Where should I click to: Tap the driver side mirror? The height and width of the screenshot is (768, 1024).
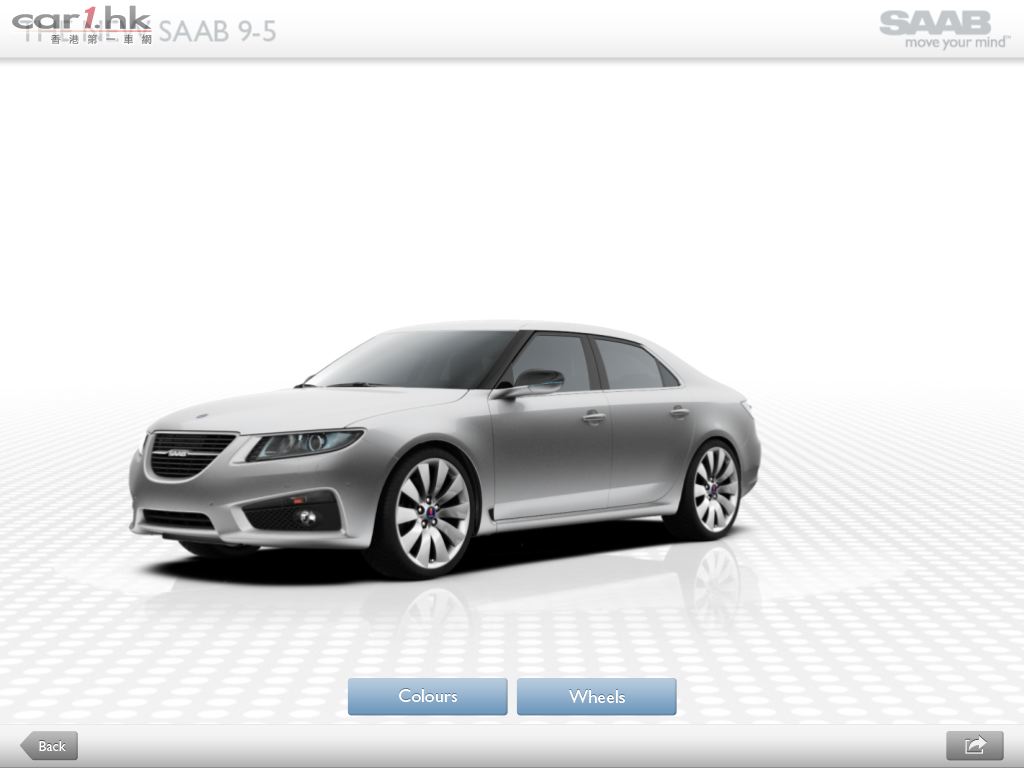click(x=535, y=382)
